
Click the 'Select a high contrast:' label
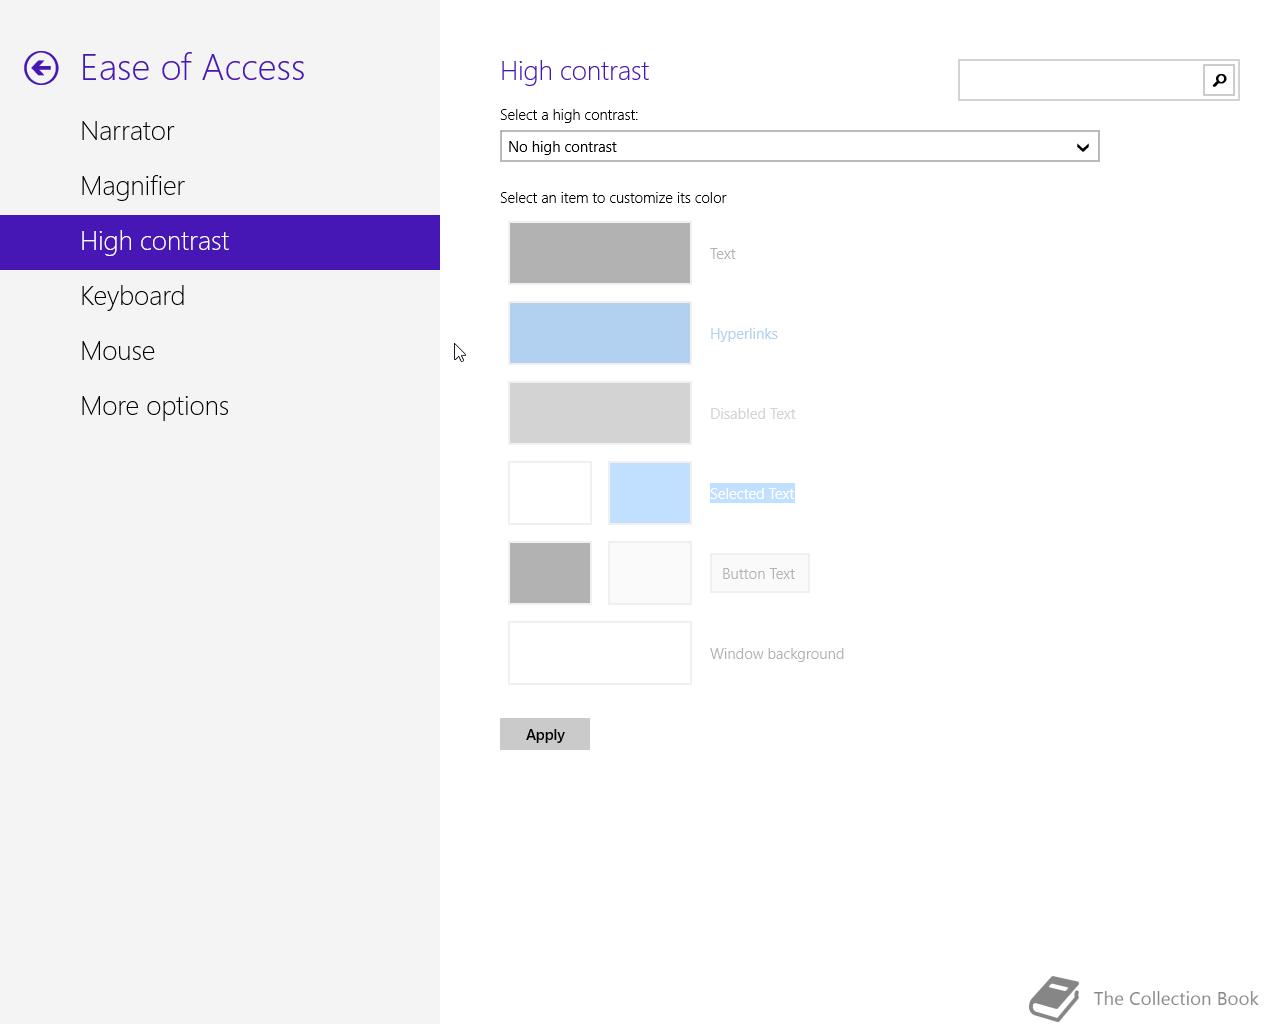(x=569, y=115)
